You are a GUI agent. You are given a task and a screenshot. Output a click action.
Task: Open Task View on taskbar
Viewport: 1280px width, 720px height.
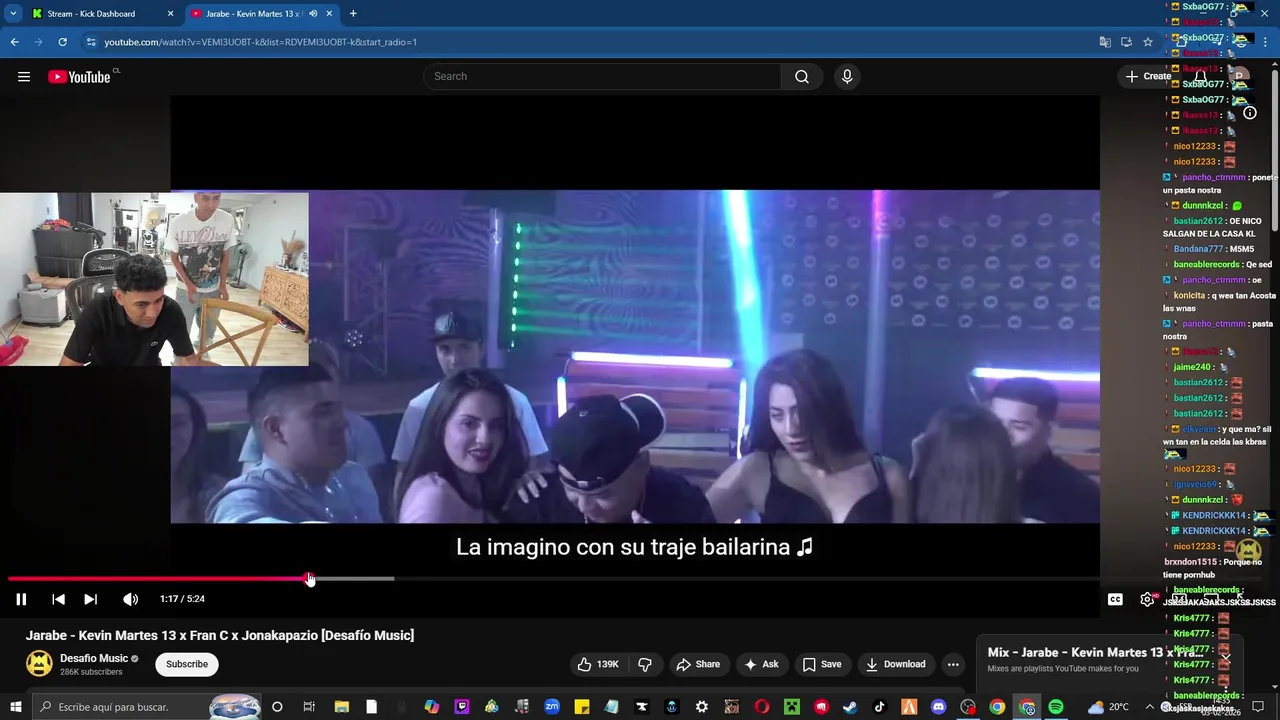309,707
